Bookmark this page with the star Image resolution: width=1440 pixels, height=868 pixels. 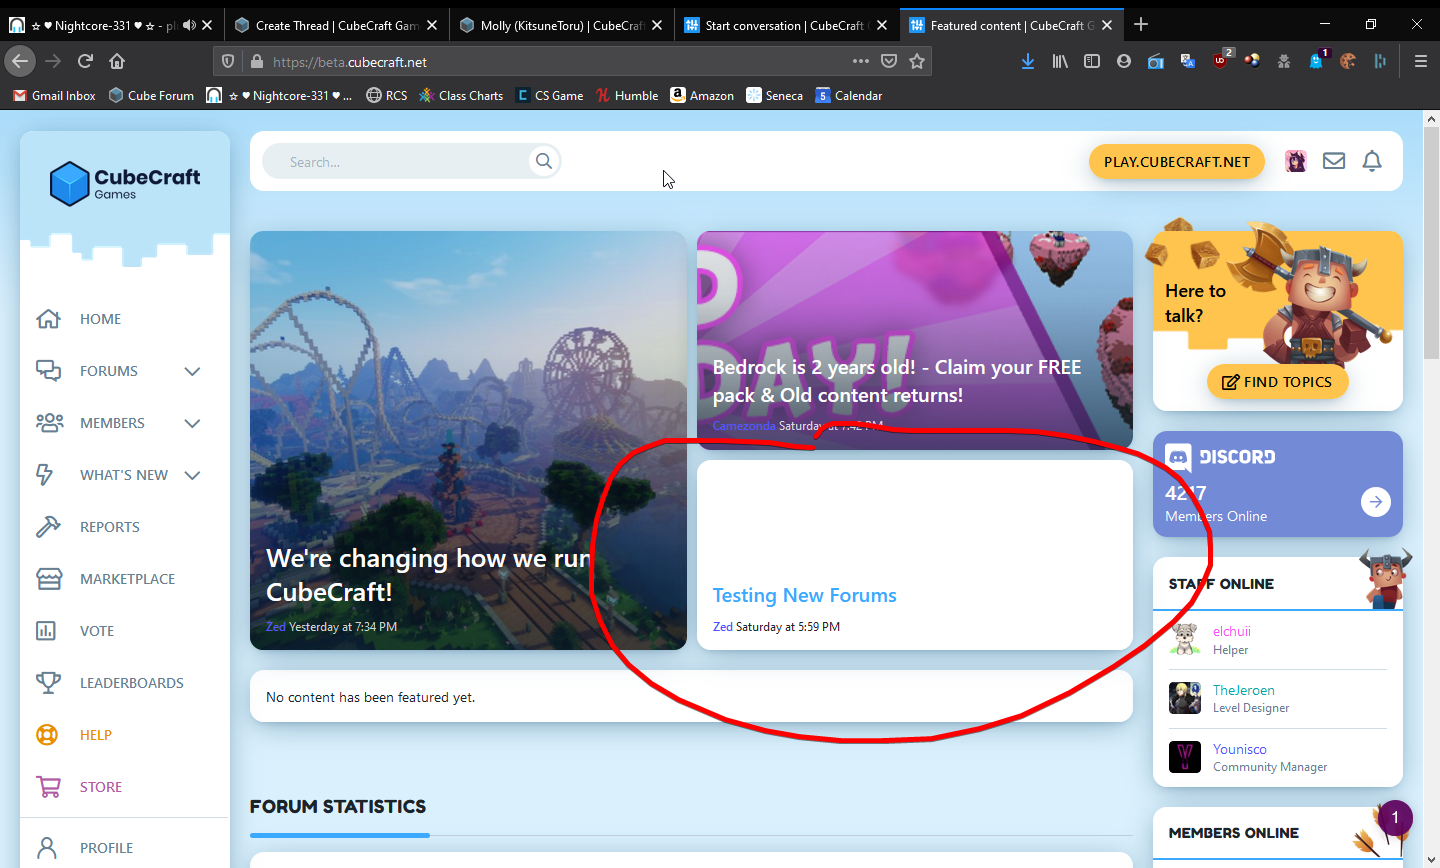pyautogui.click(x=917, y=61)
